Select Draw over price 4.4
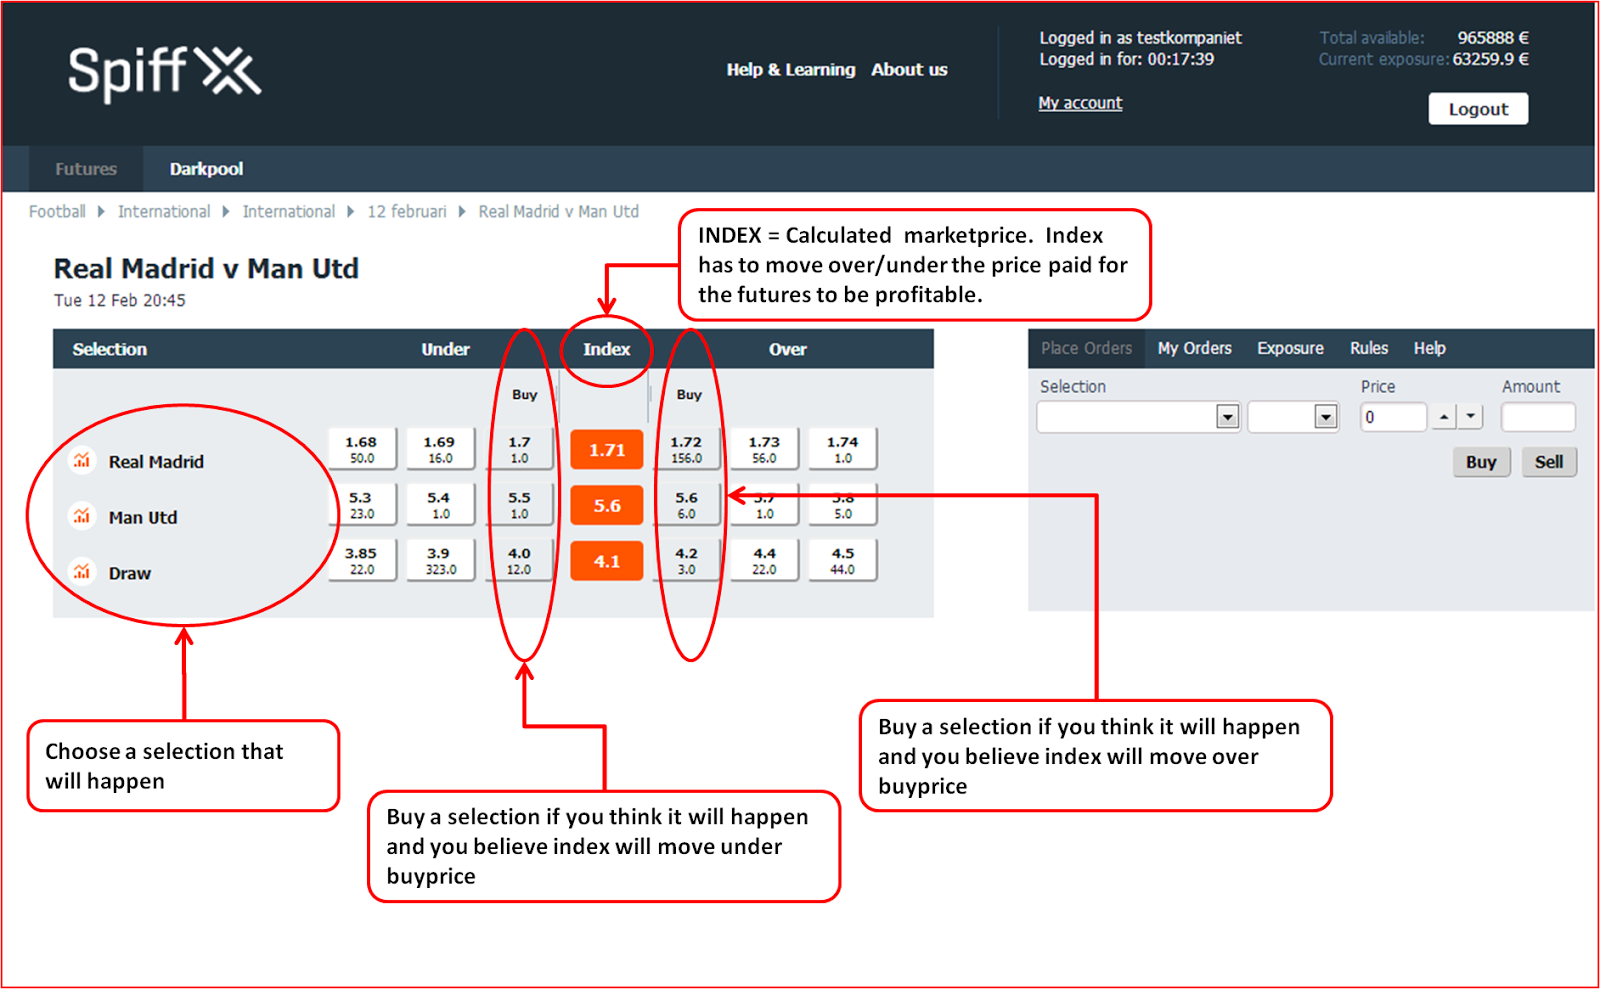Screen dimensions: 1600x989 764,561
